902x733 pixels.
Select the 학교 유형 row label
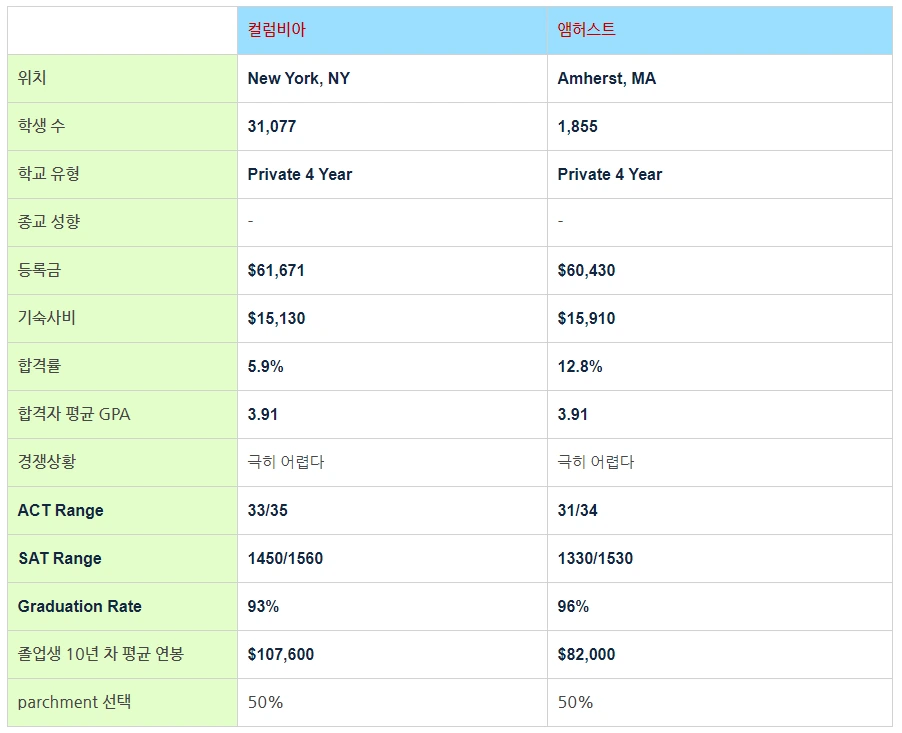coord(48,174)
